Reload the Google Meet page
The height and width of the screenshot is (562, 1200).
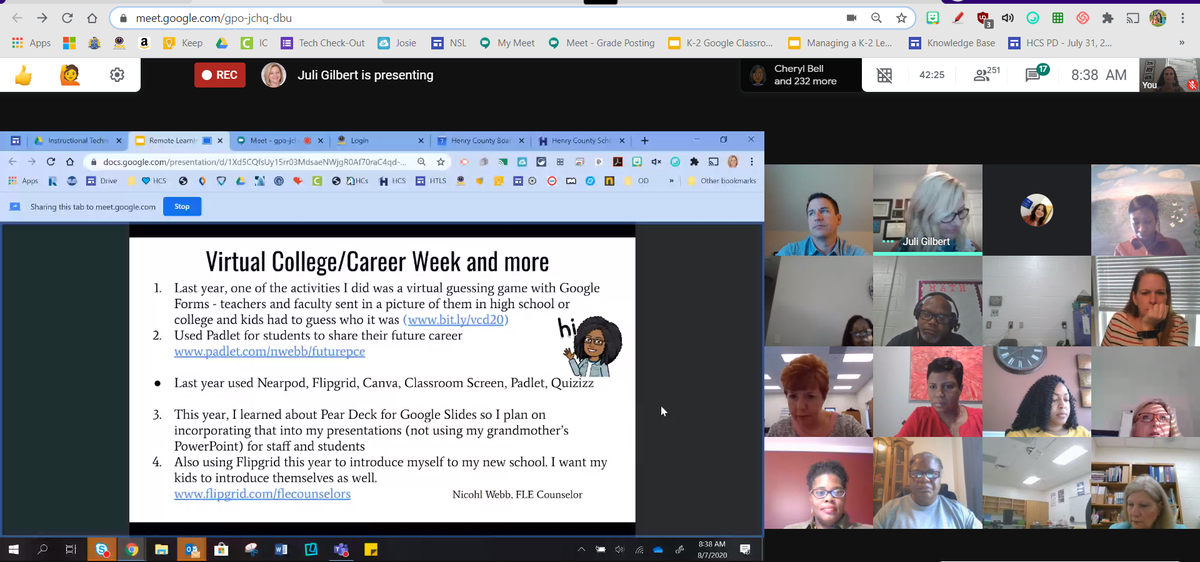coord(66,18)
